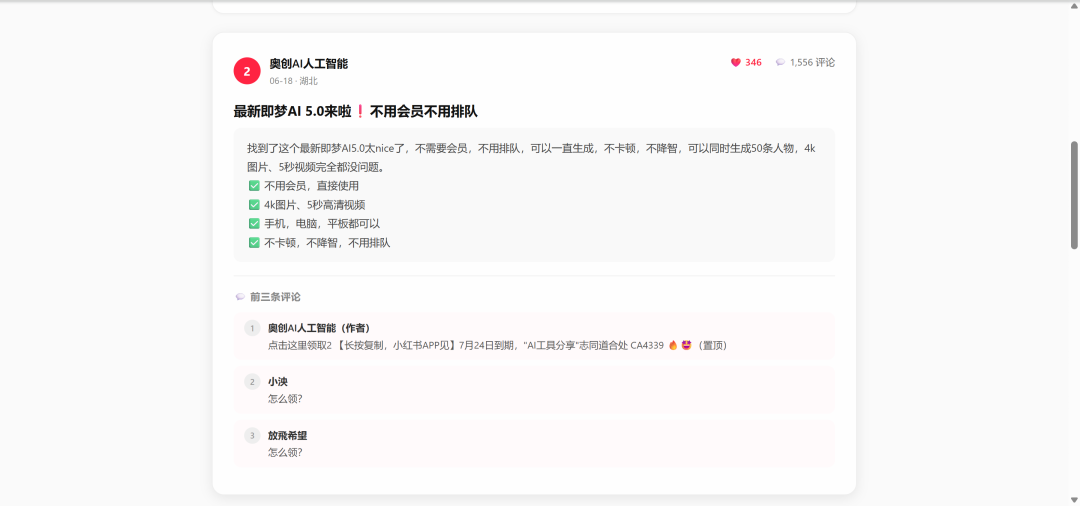Click the vertical scrollbar thumb
The image size is (1080, 506).
[x=1074, y=196]
